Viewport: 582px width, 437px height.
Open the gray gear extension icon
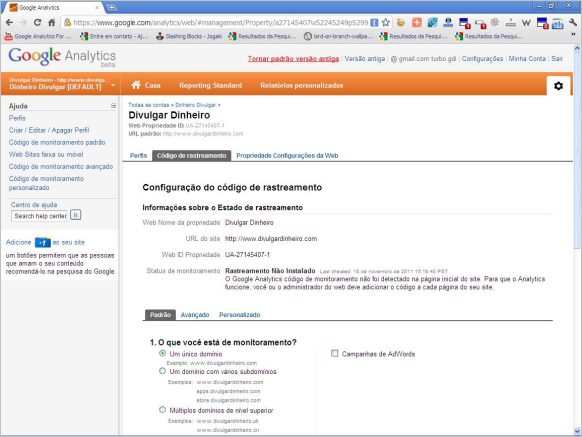[495, 23]
